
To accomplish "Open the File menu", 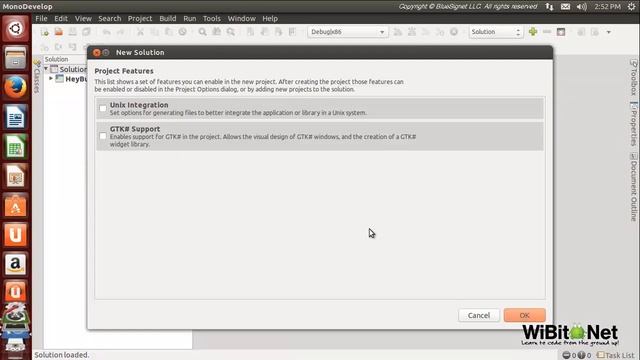I will click(41, 18).
